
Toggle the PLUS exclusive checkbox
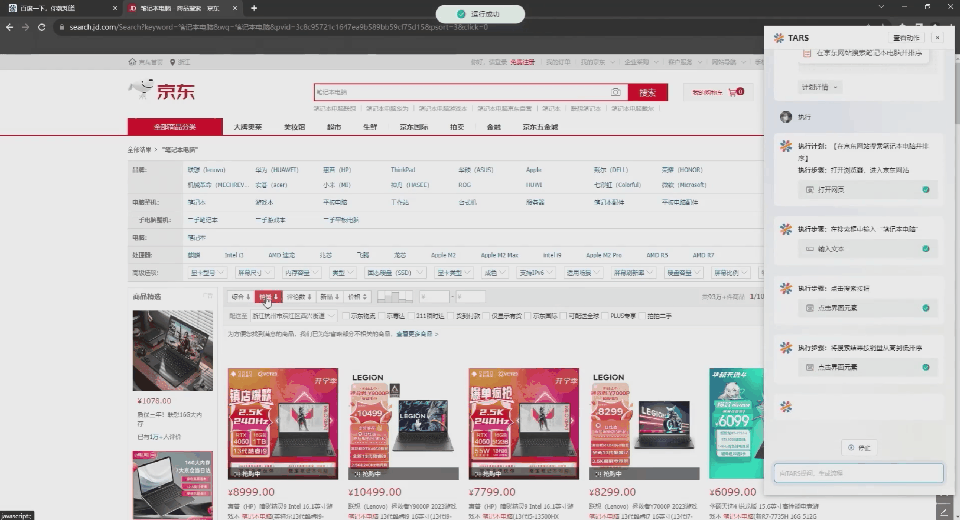(x=606, y=316)
